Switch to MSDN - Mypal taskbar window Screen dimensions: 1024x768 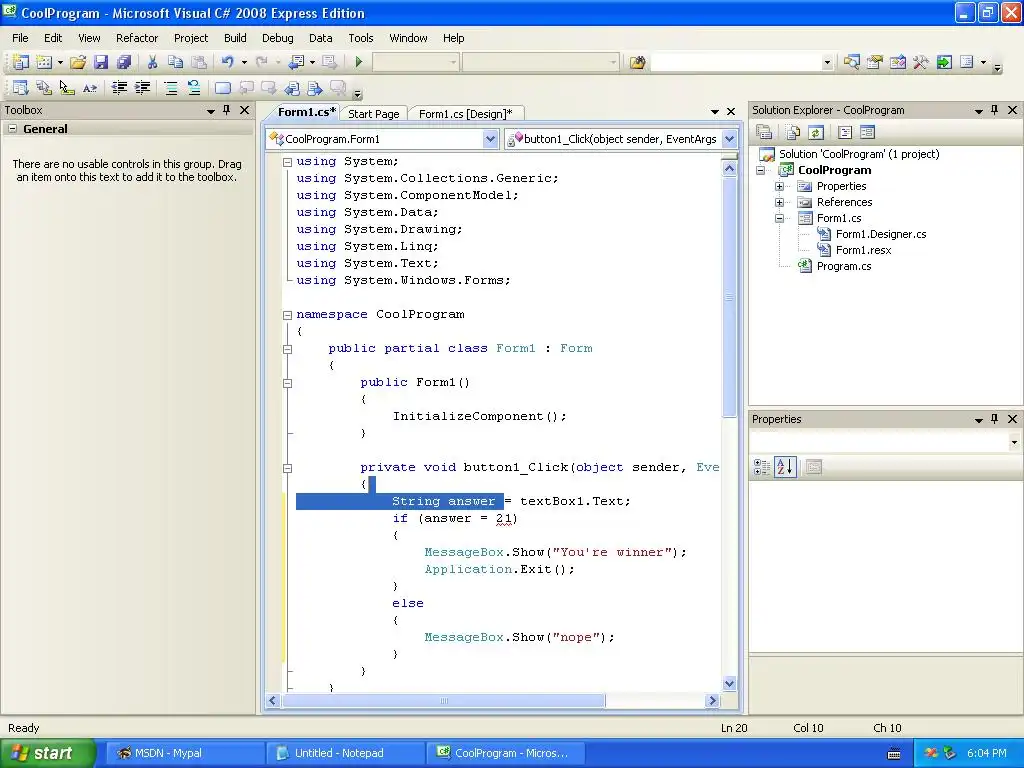pyautogui.click(x=184, y=753)
